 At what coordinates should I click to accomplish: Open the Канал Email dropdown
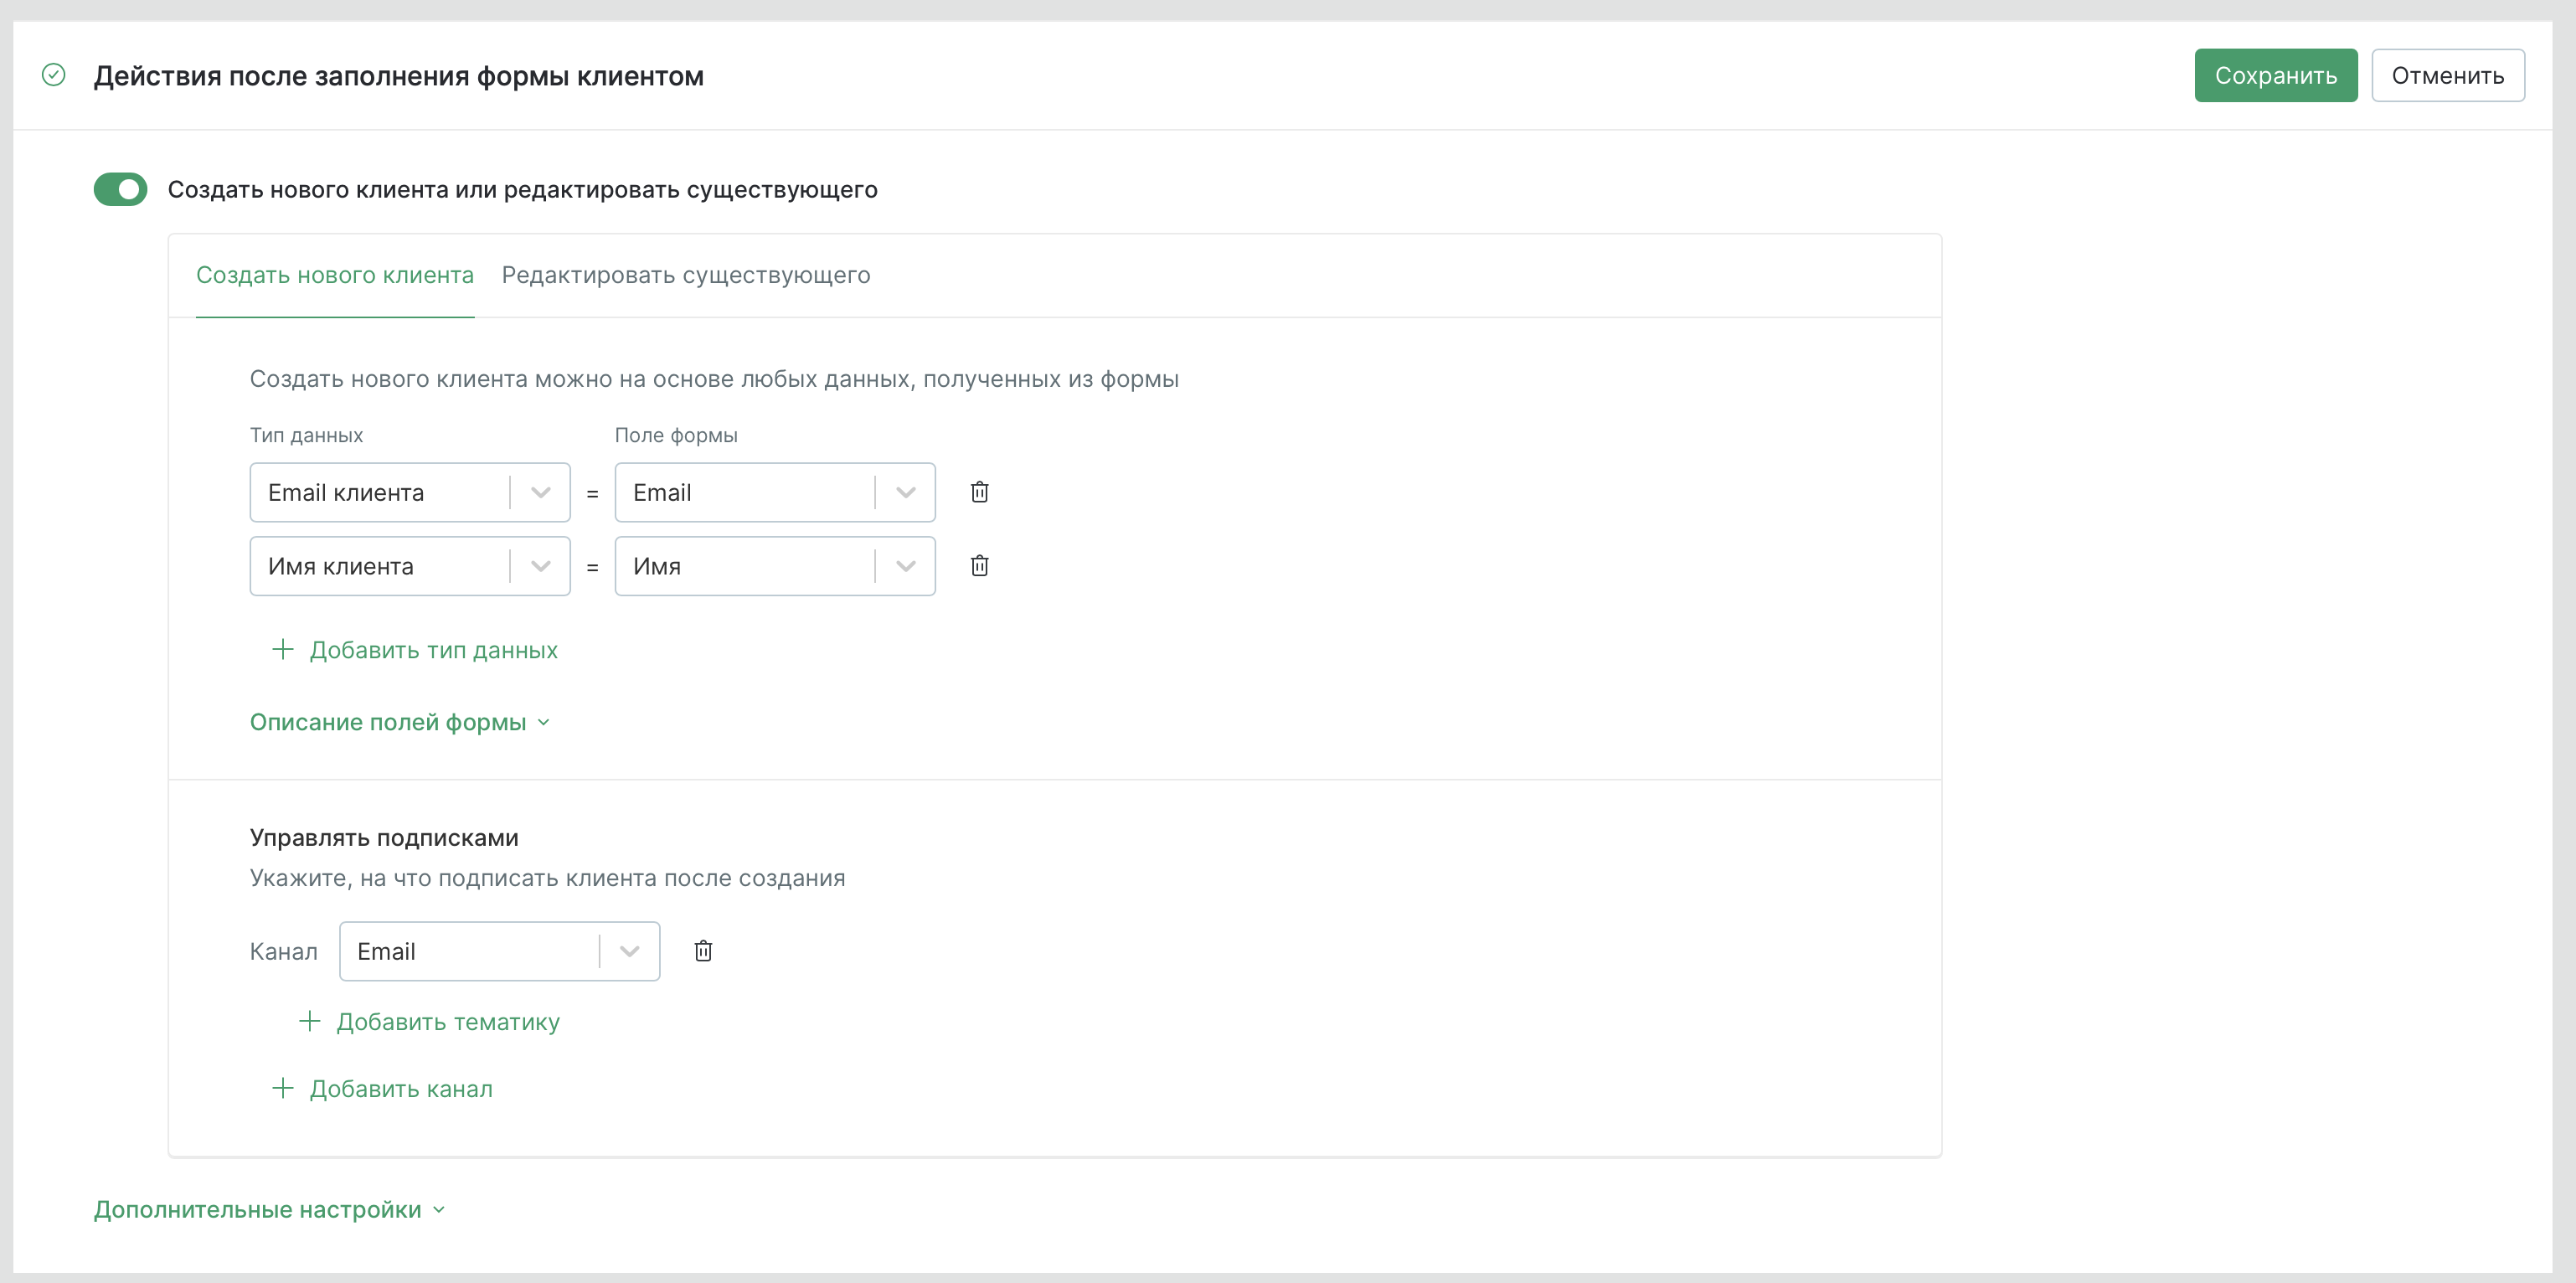[499, 951]
